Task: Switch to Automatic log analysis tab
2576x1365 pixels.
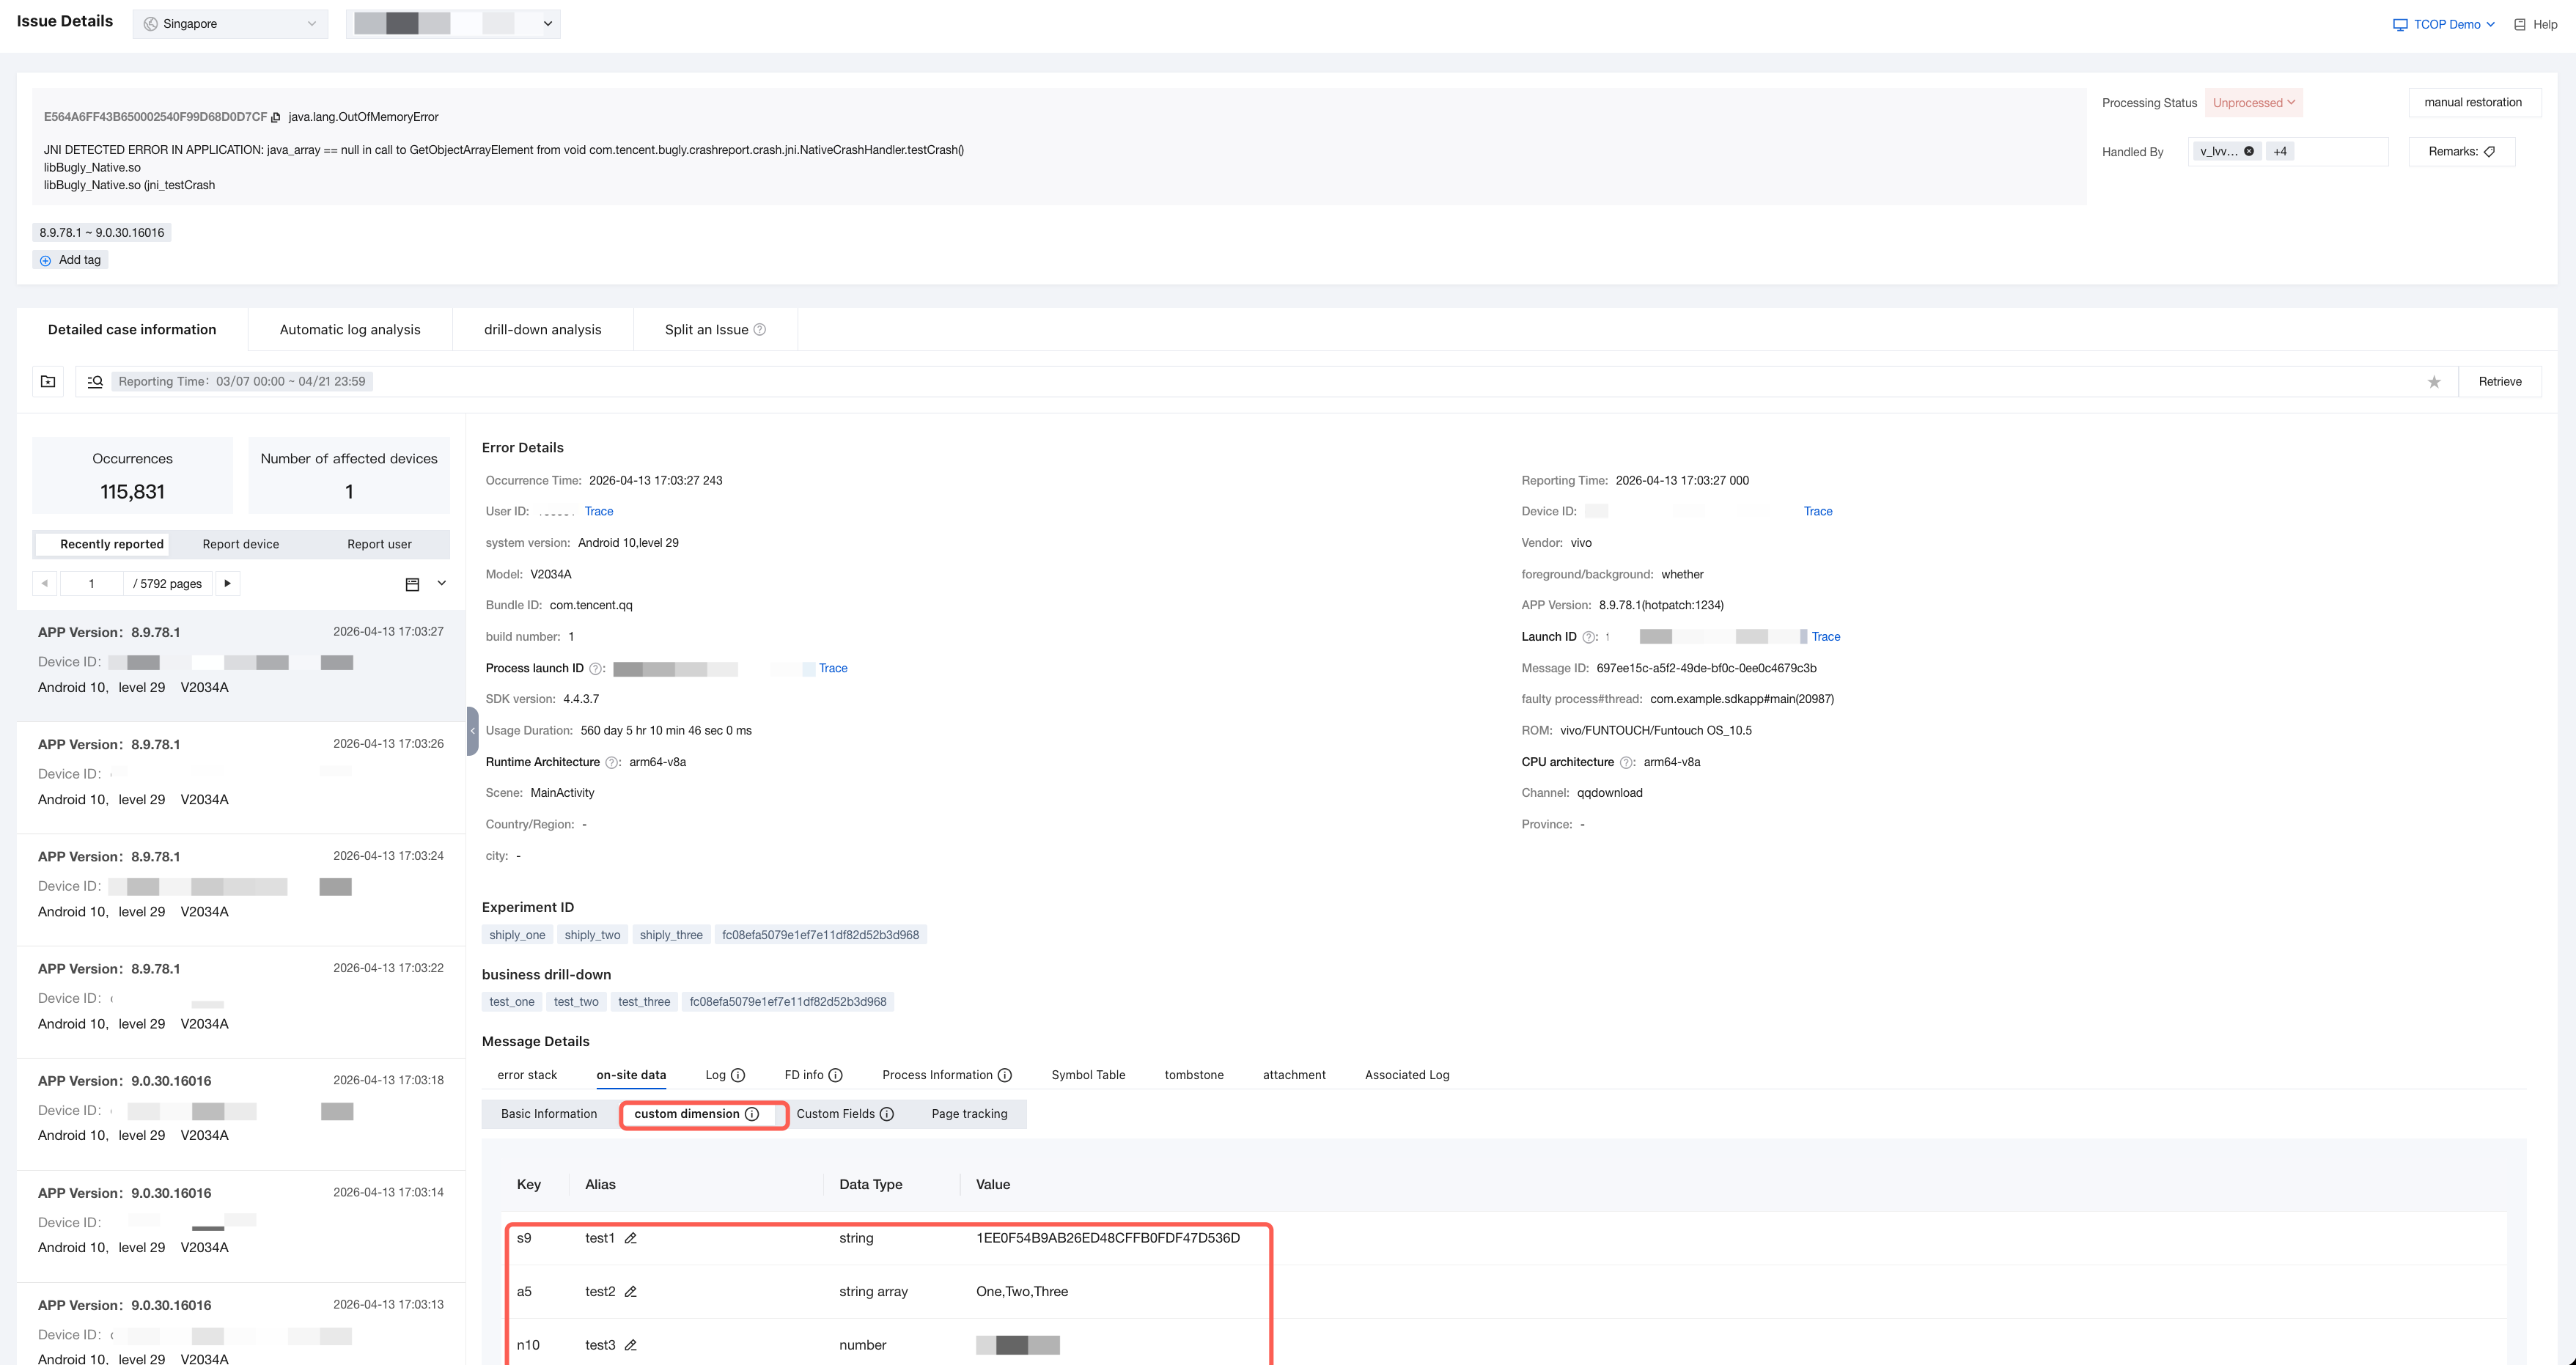Action: [350, 330]
